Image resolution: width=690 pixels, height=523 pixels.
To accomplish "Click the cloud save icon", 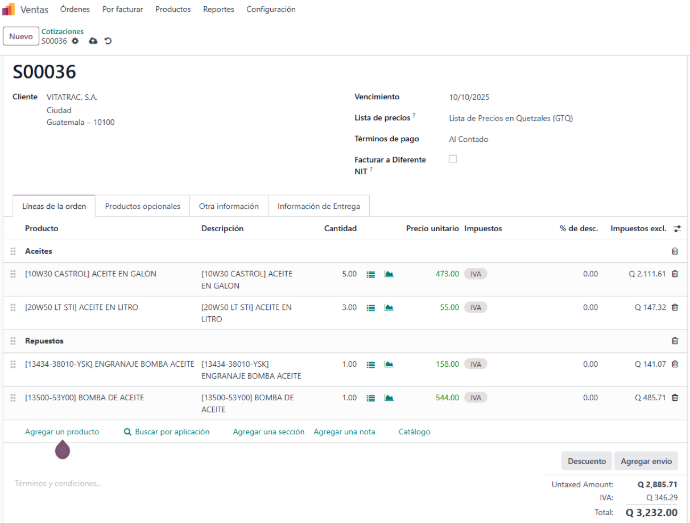I will 93,41.
